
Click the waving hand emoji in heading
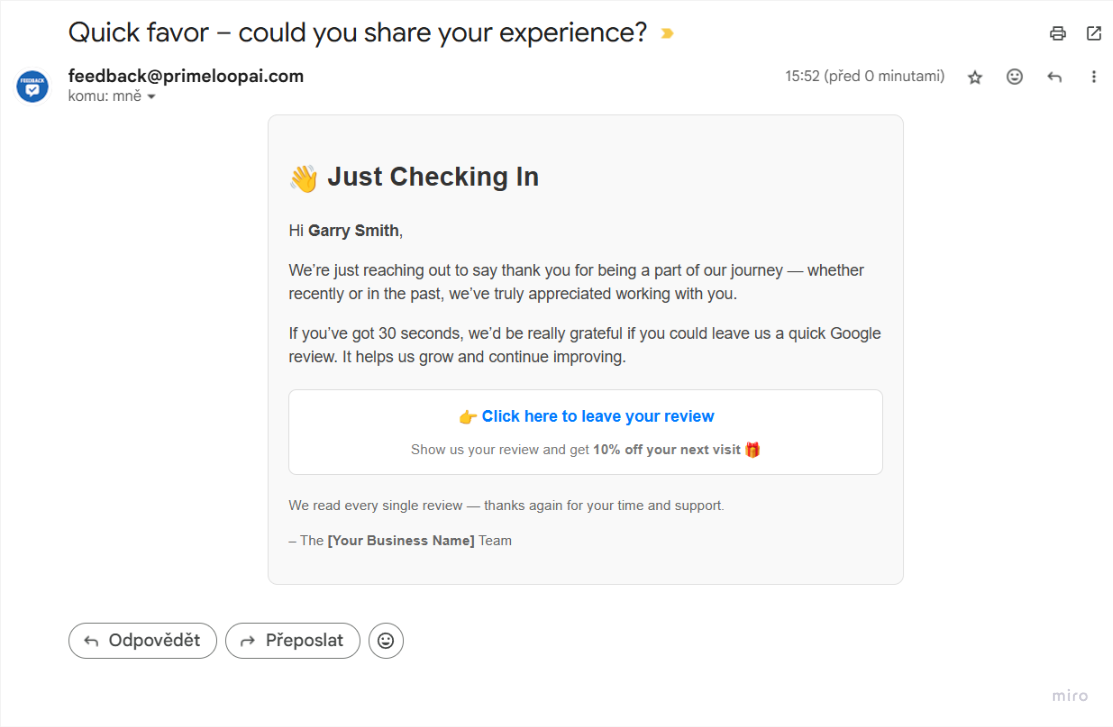click(303, 178)
